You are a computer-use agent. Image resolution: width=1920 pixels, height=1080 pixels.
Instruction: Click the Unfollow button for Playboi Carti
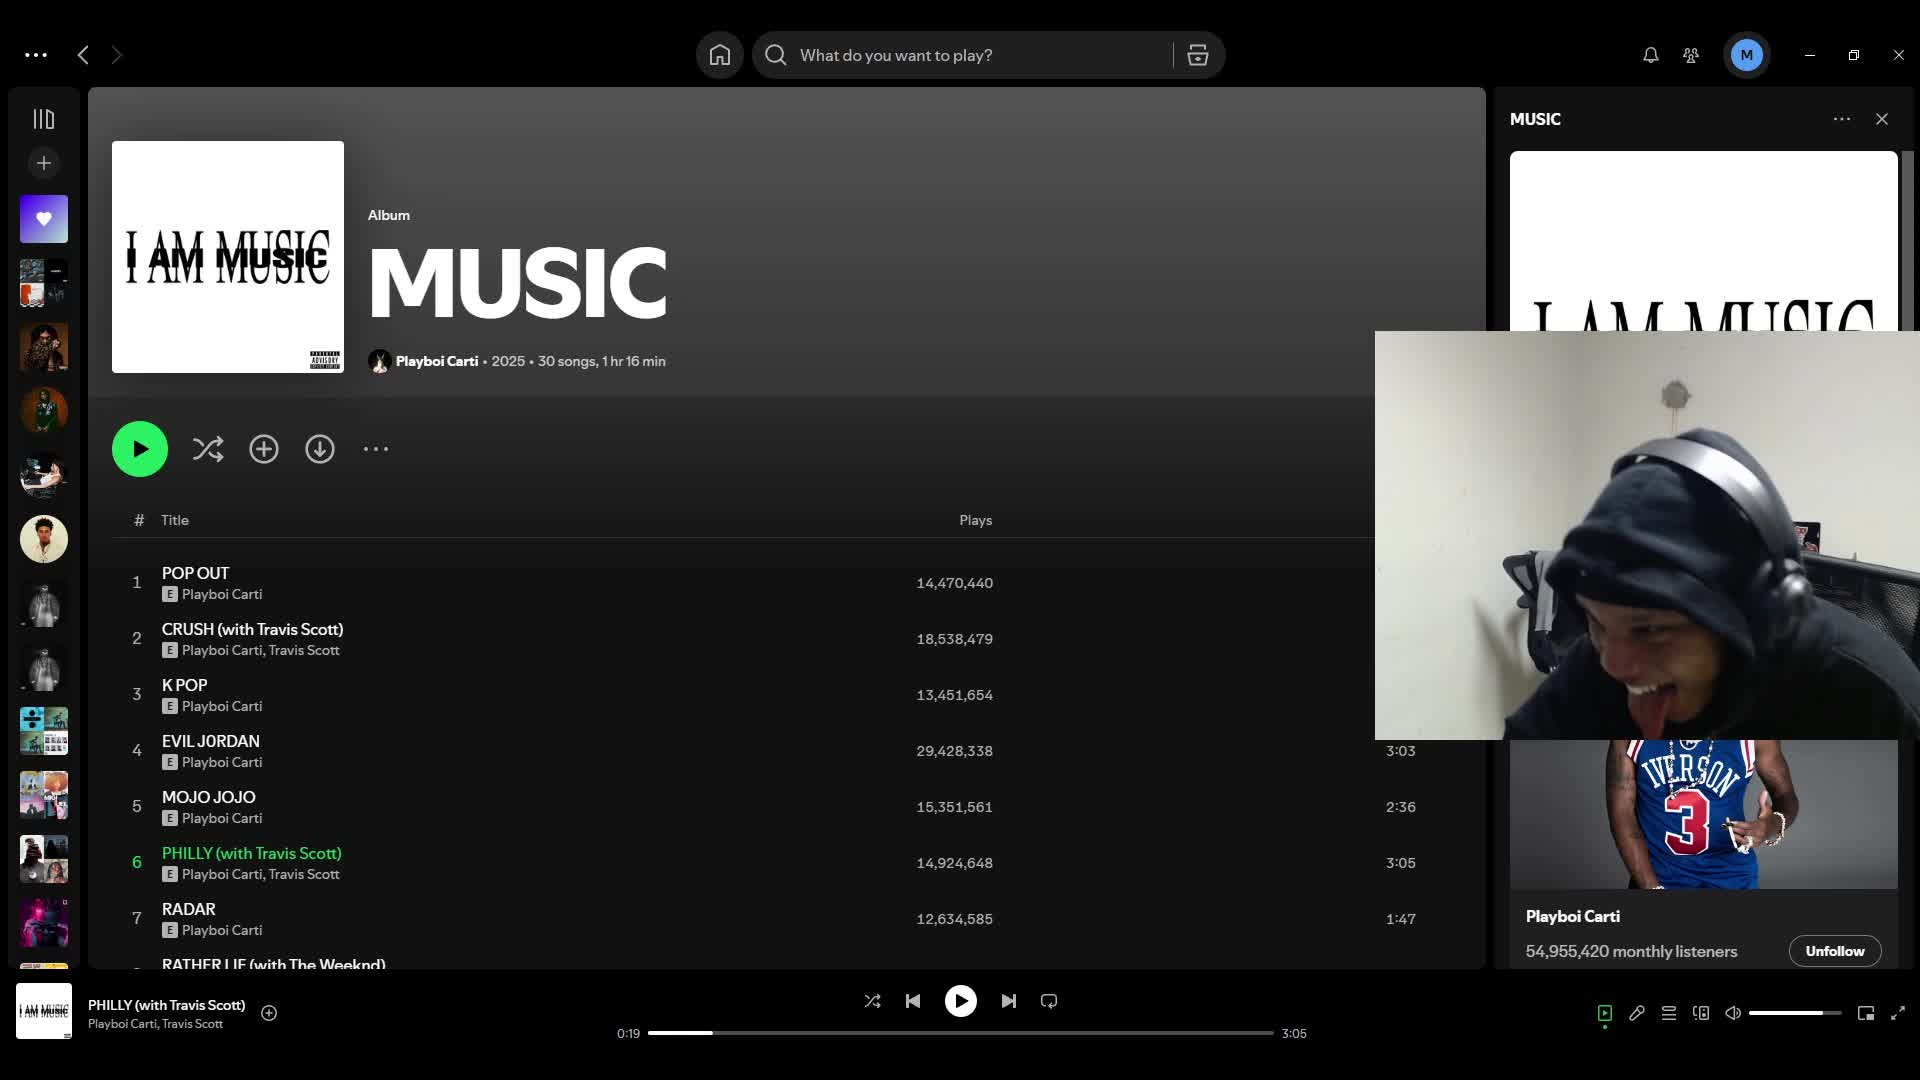click(x=1835, y=951)
